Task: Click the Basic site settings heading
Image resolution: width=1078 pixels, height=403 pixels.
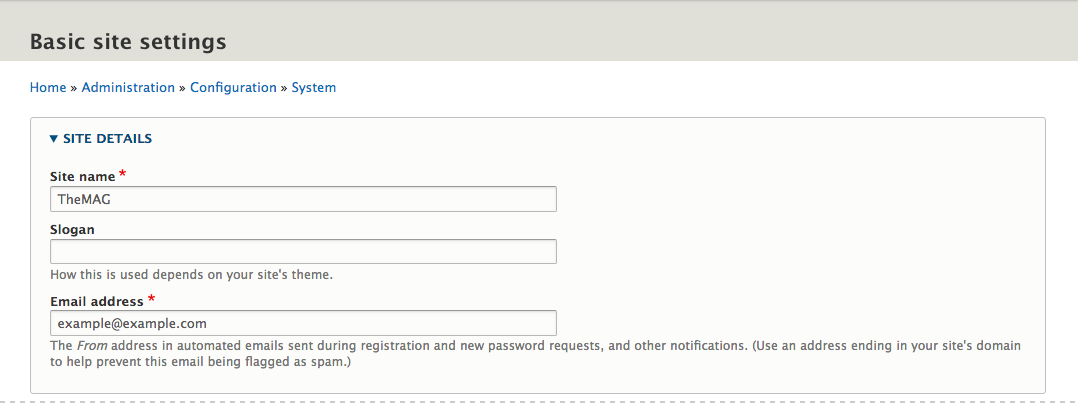Action: pos(128,42)
